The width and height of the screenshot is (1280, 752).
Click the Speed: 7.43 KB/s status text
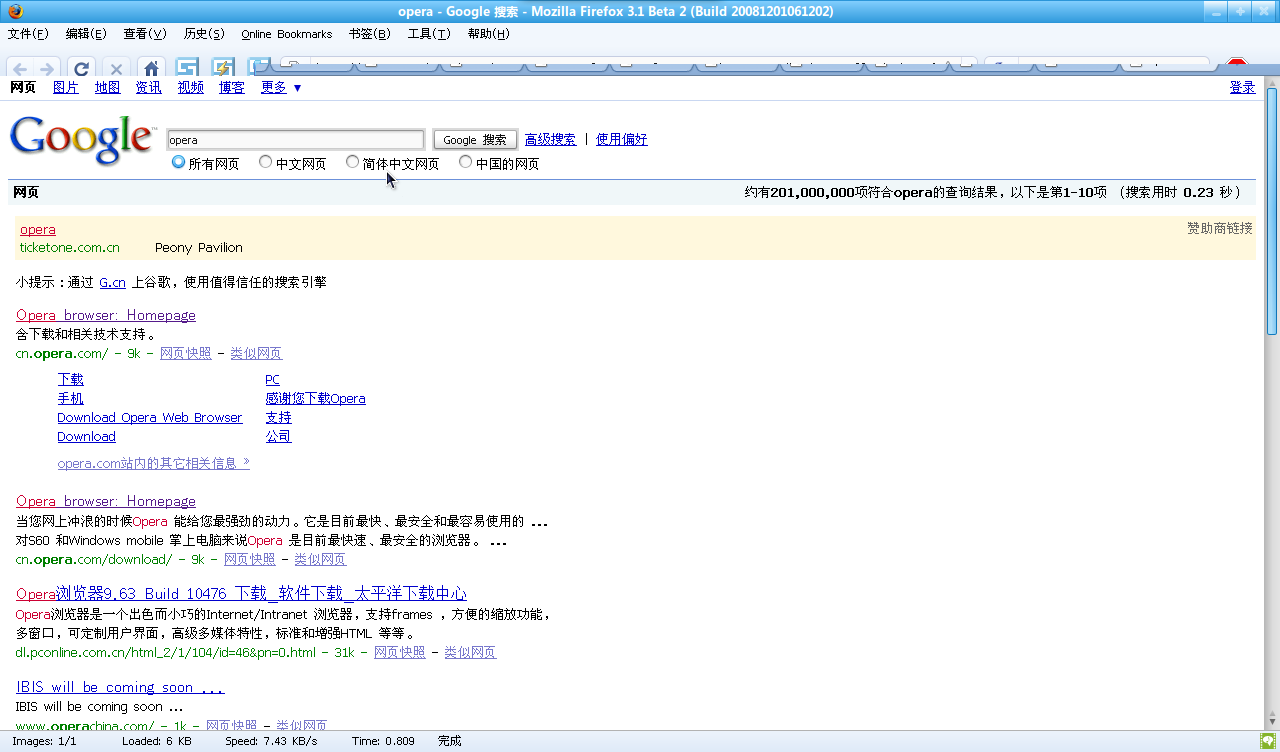(271, 741)
